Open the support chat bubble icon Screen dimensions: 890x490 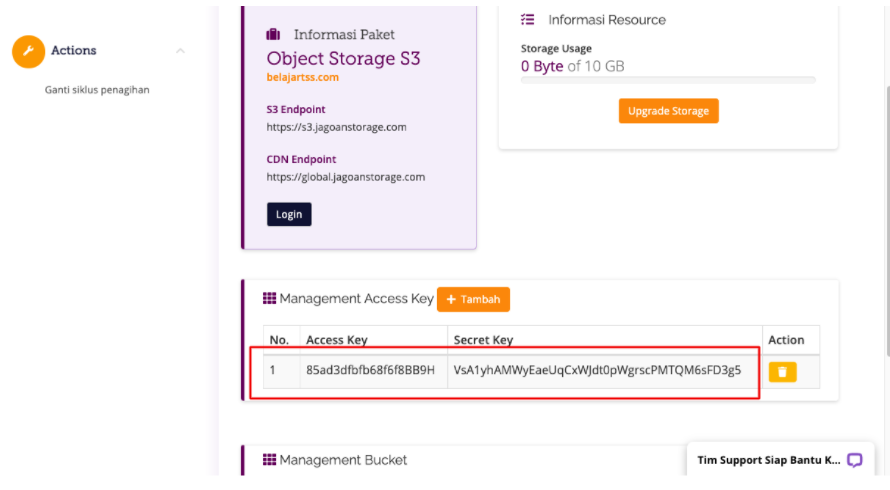854,460
